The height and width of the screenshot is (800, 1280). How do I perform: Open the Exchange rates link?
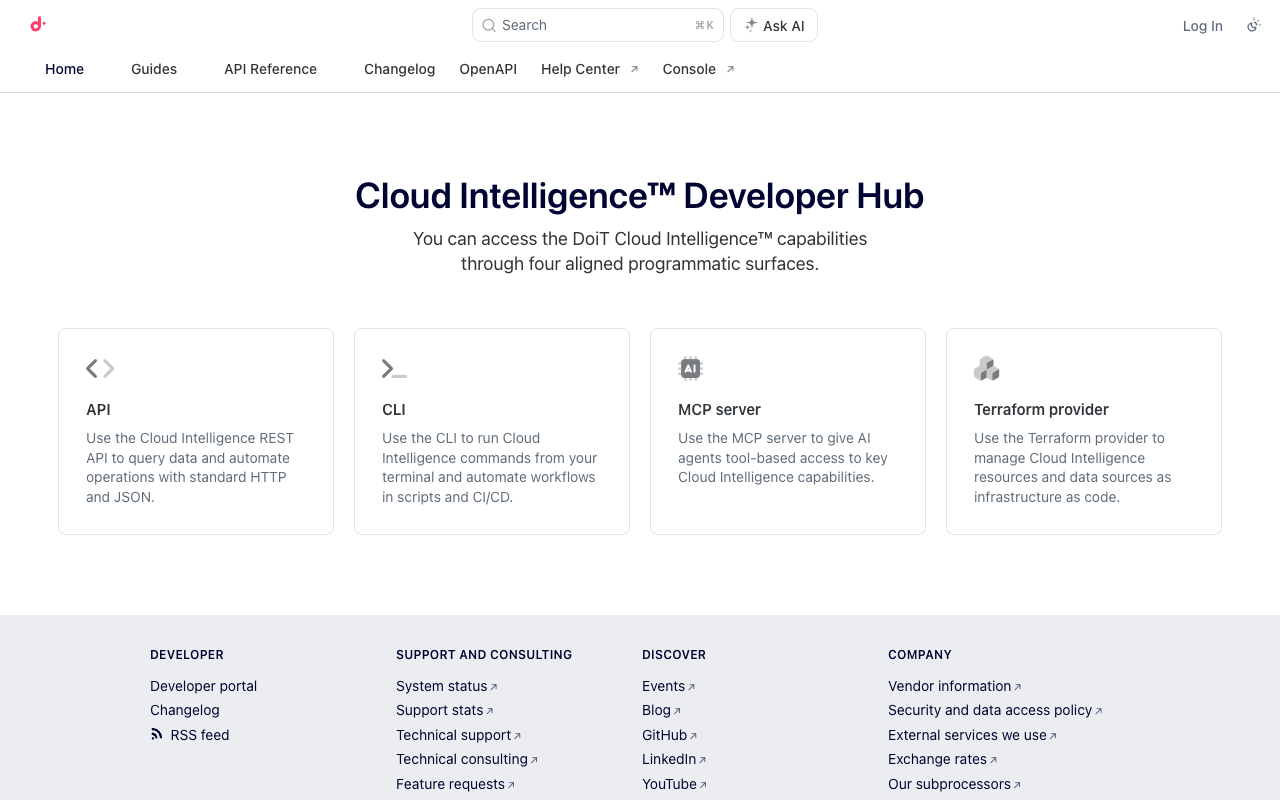(x=937, y=759)
